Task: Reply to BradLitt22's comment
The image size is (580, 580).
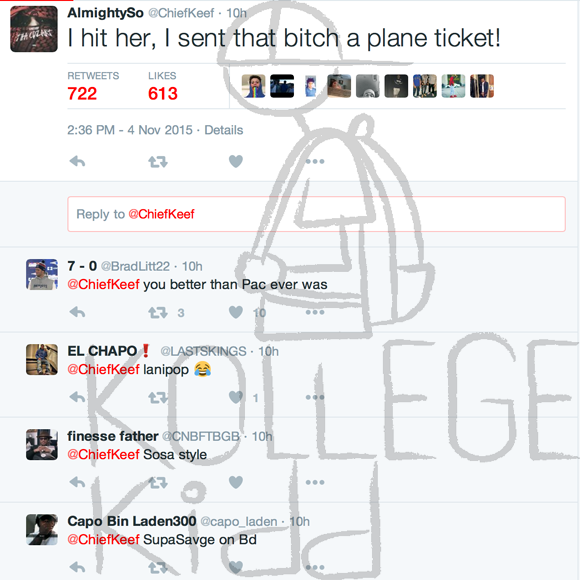Action: (x=77, y=312)
